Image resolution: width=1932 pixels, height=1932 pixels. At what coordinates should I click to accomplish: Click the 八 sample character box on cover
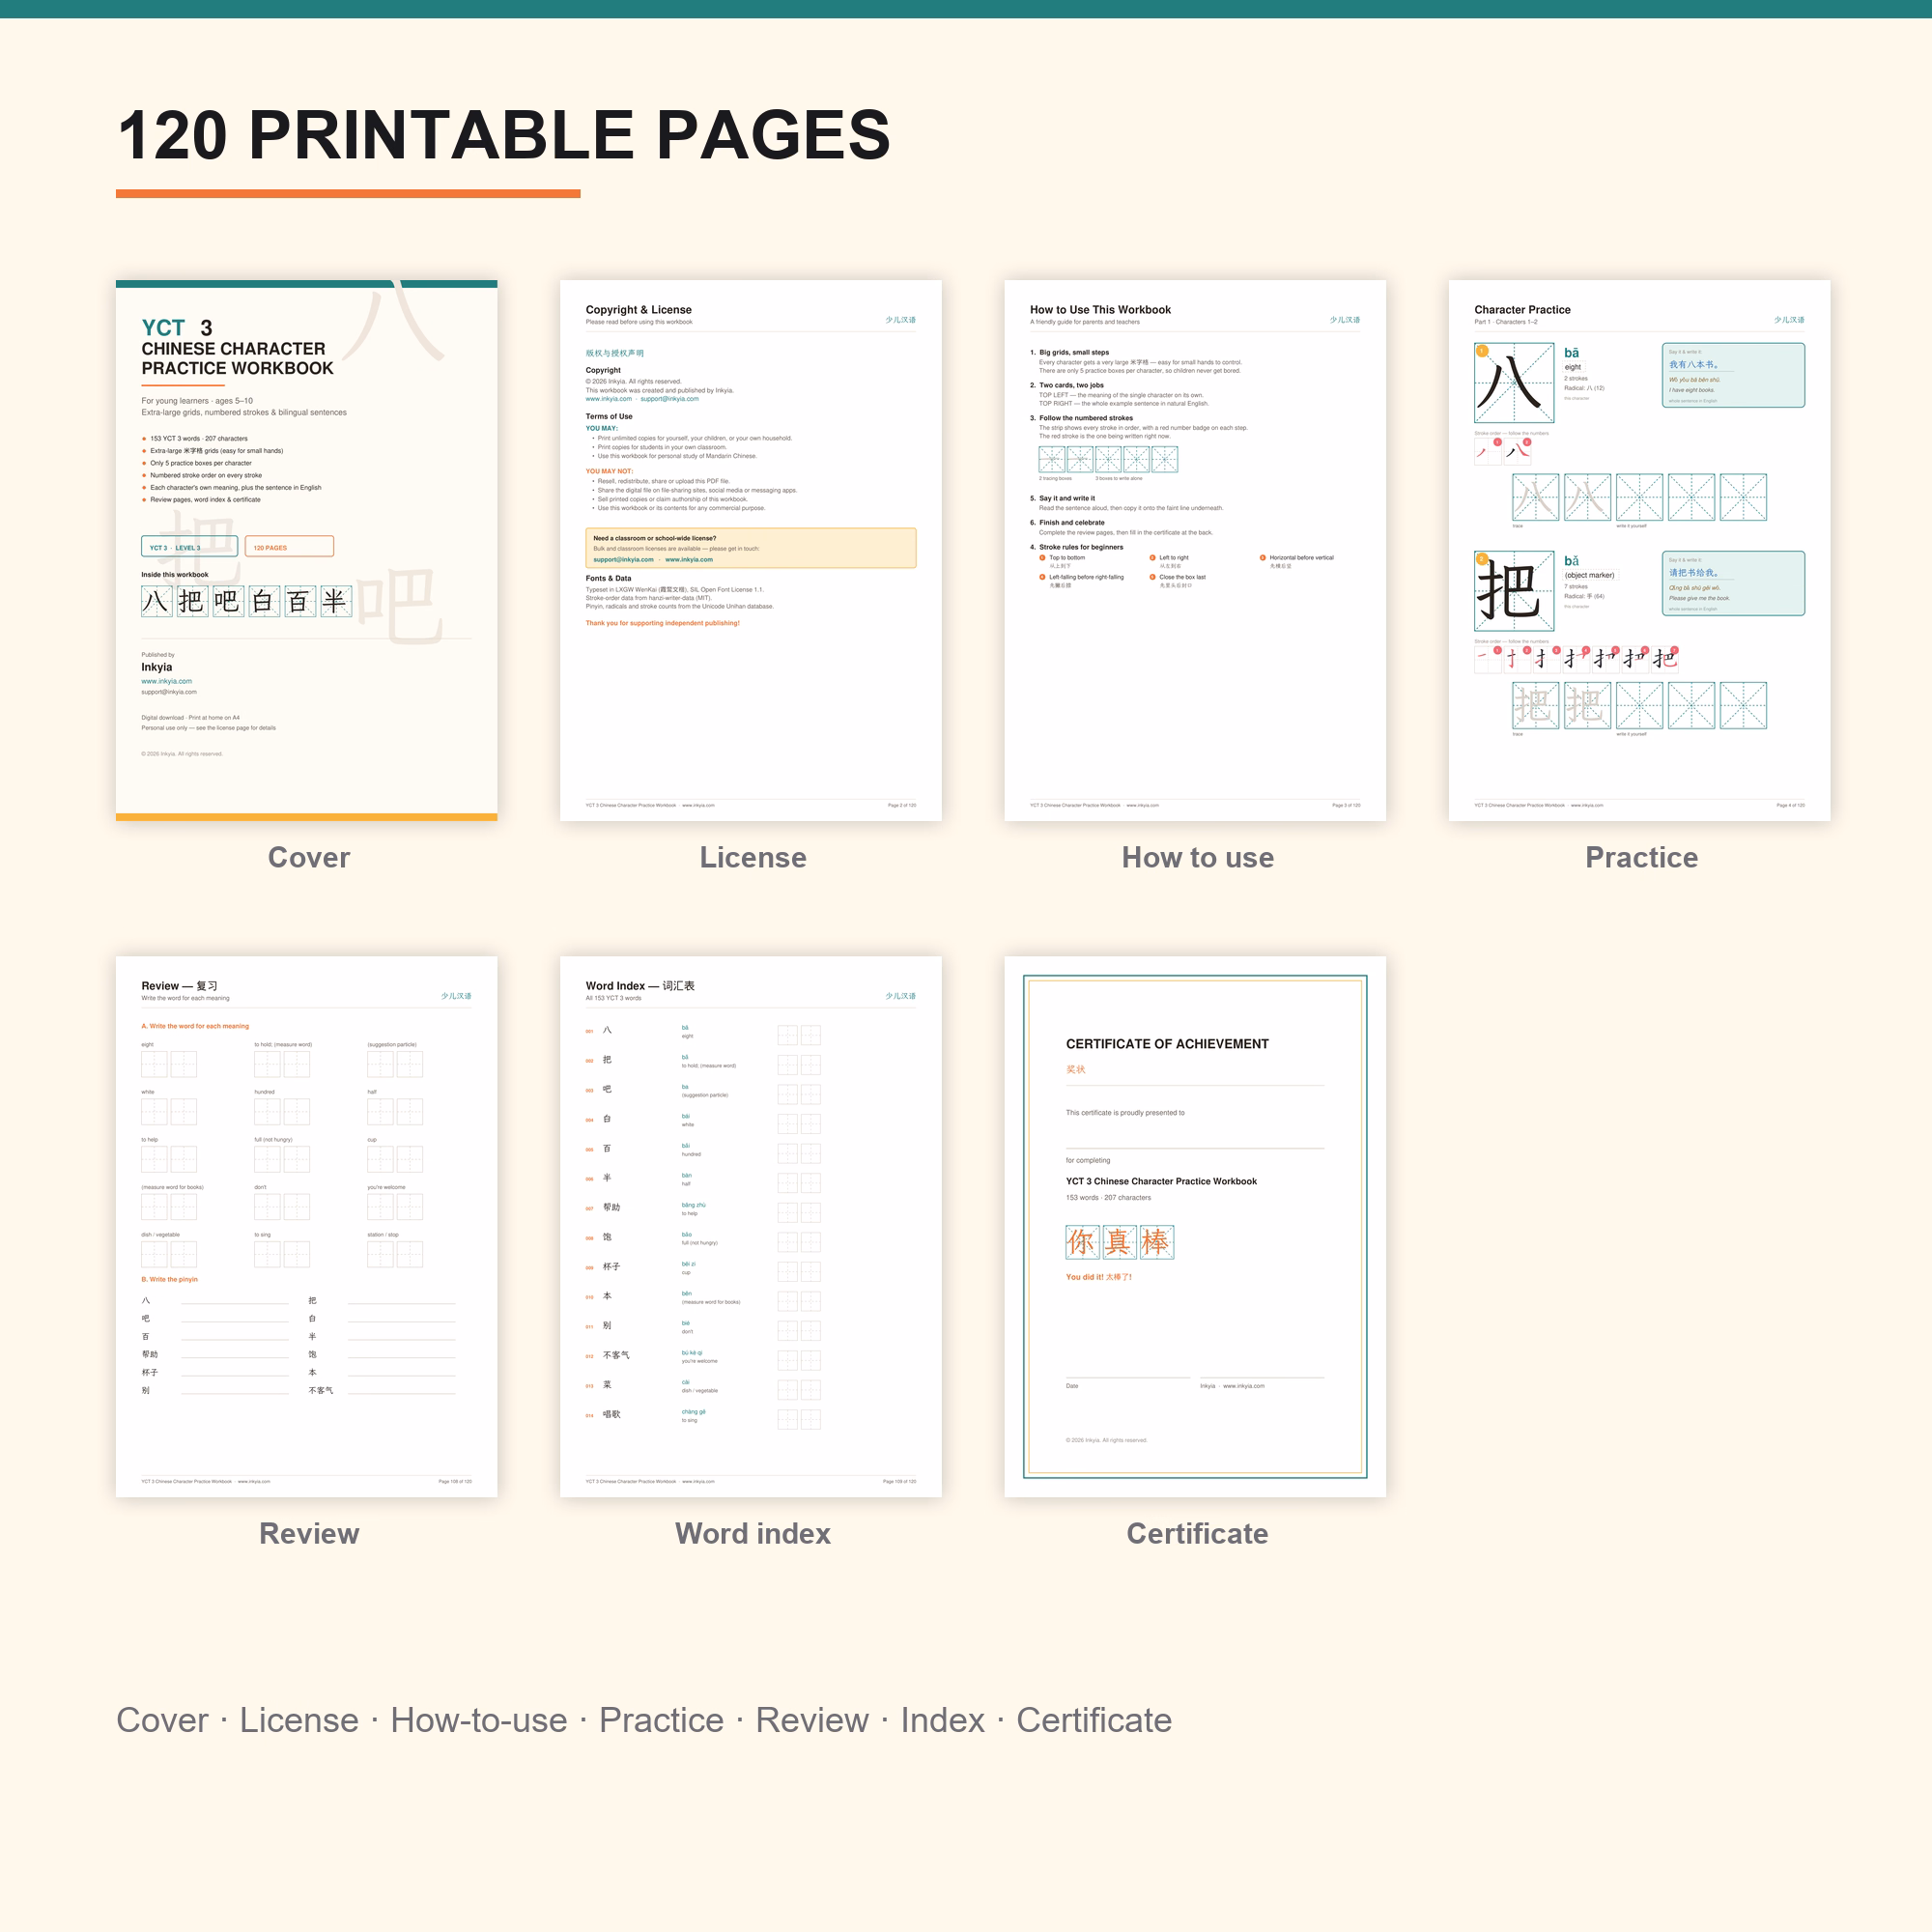point(157,601)
